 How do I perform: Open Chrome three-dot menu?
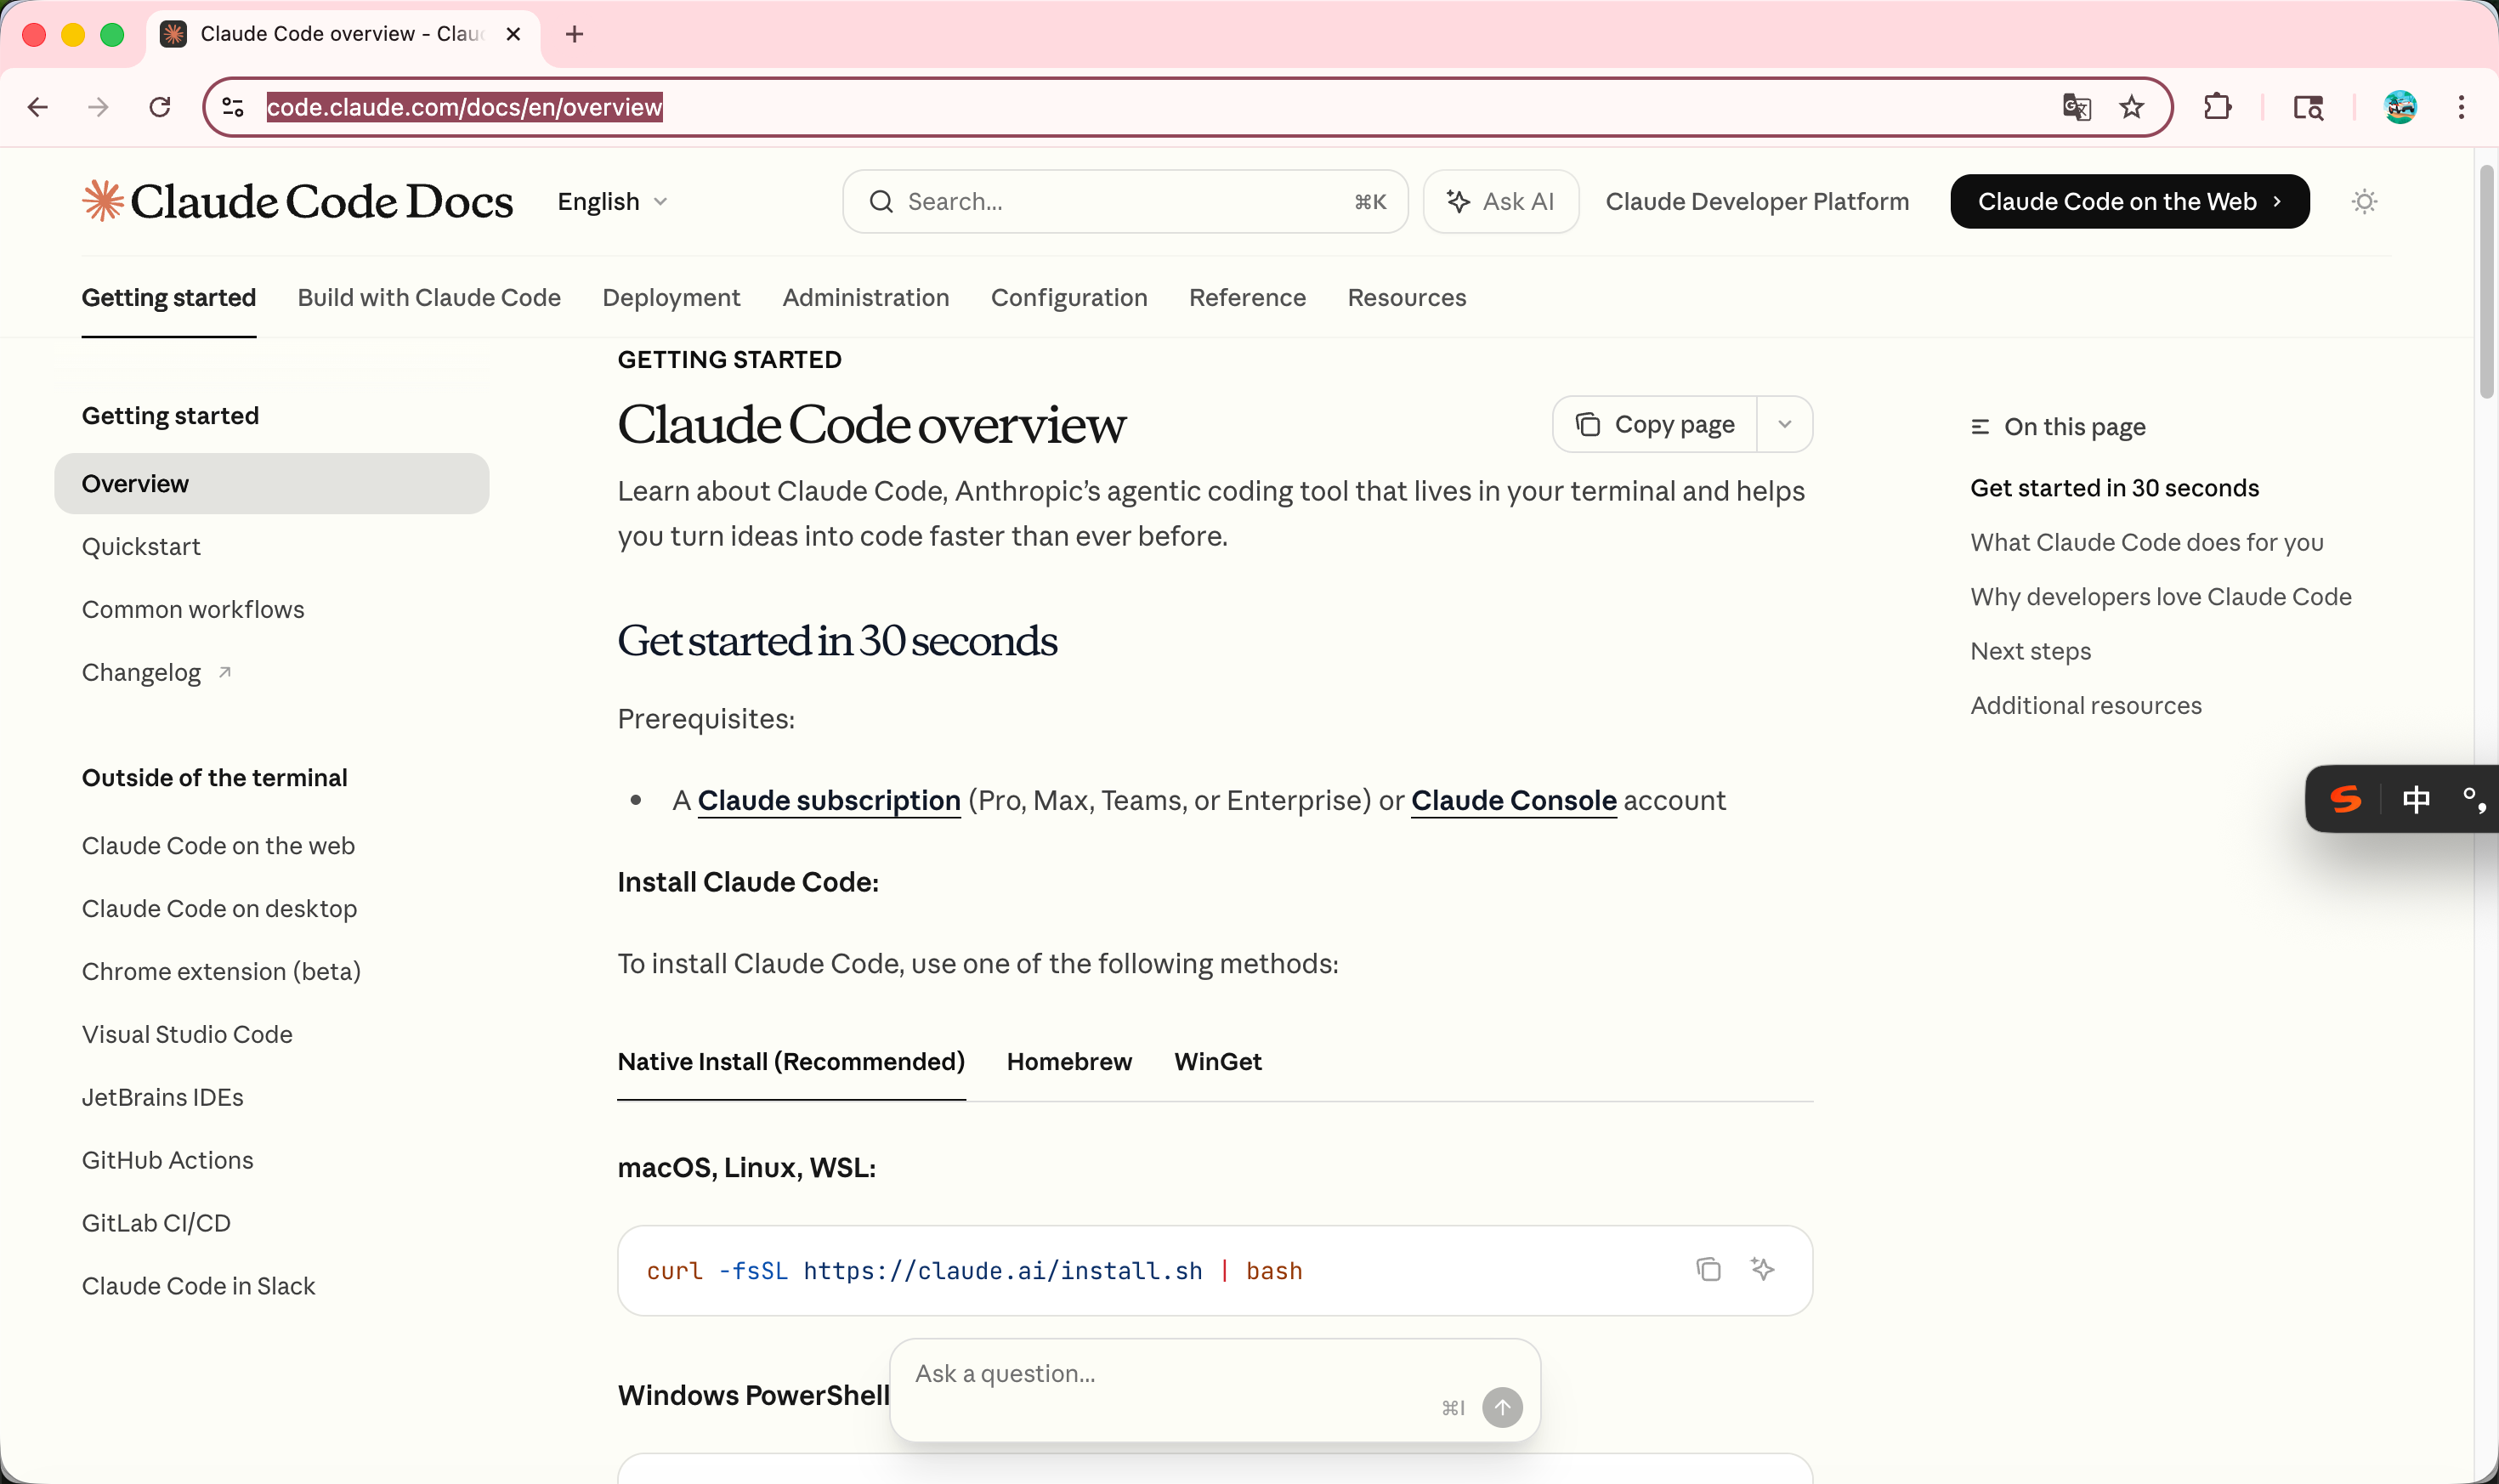point(2461,107)
